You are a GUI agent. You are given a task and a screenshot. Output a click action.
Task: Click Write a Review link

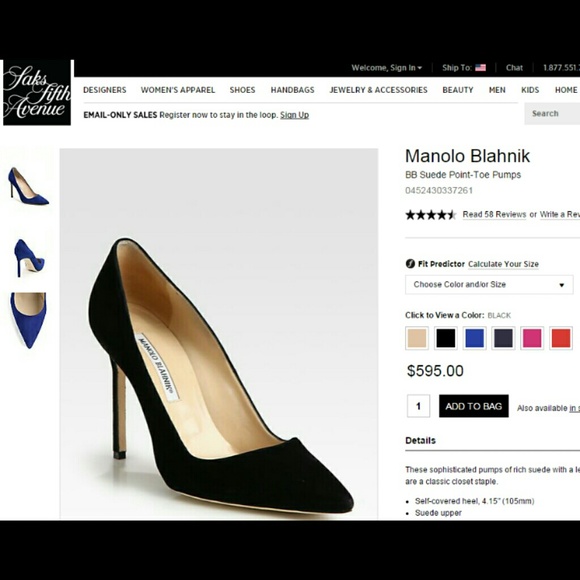click(x=560, y=215)
